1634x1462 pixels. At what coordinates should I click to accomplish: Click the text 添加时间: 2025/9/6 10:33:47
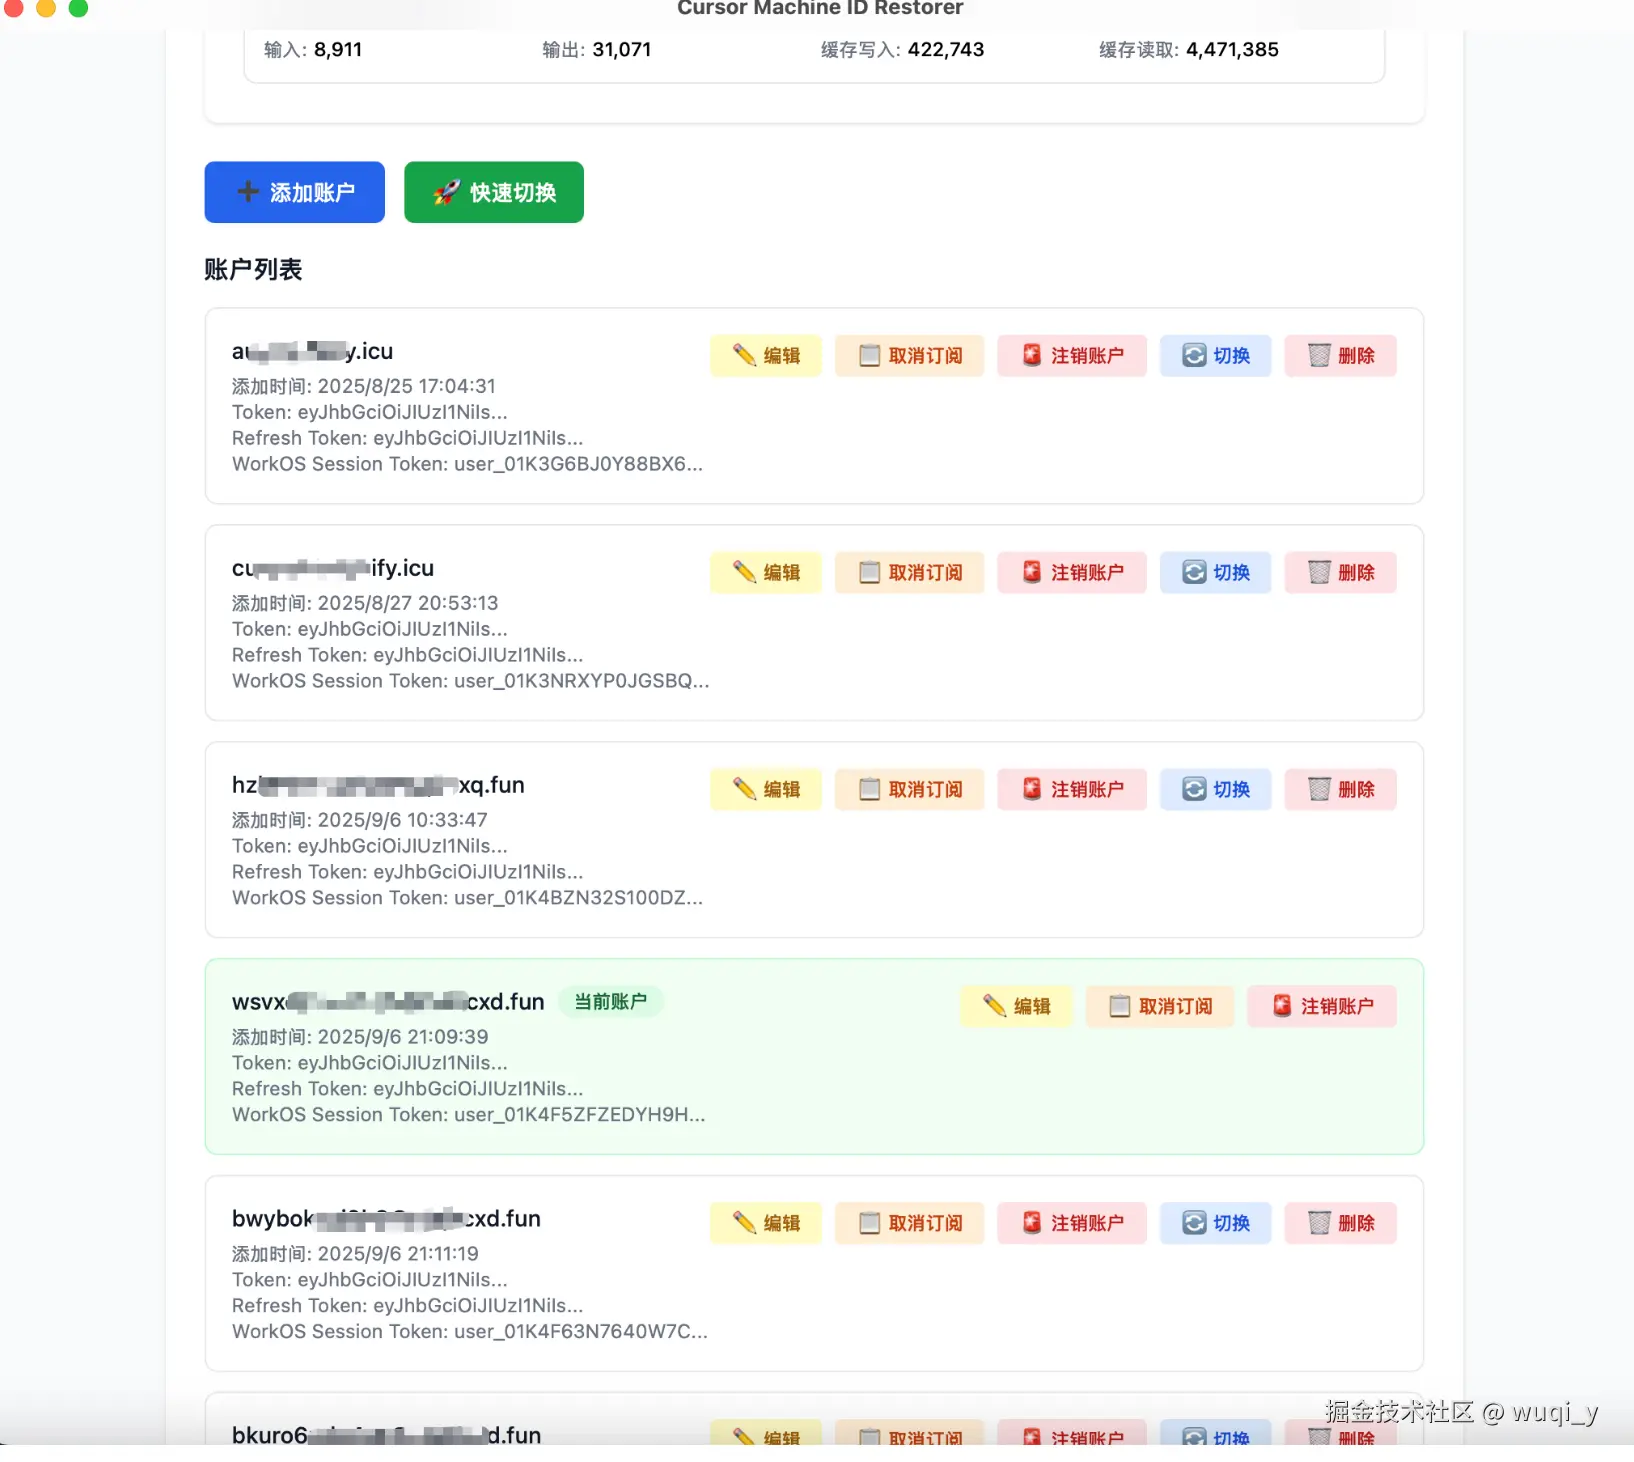tap(360, 821)
